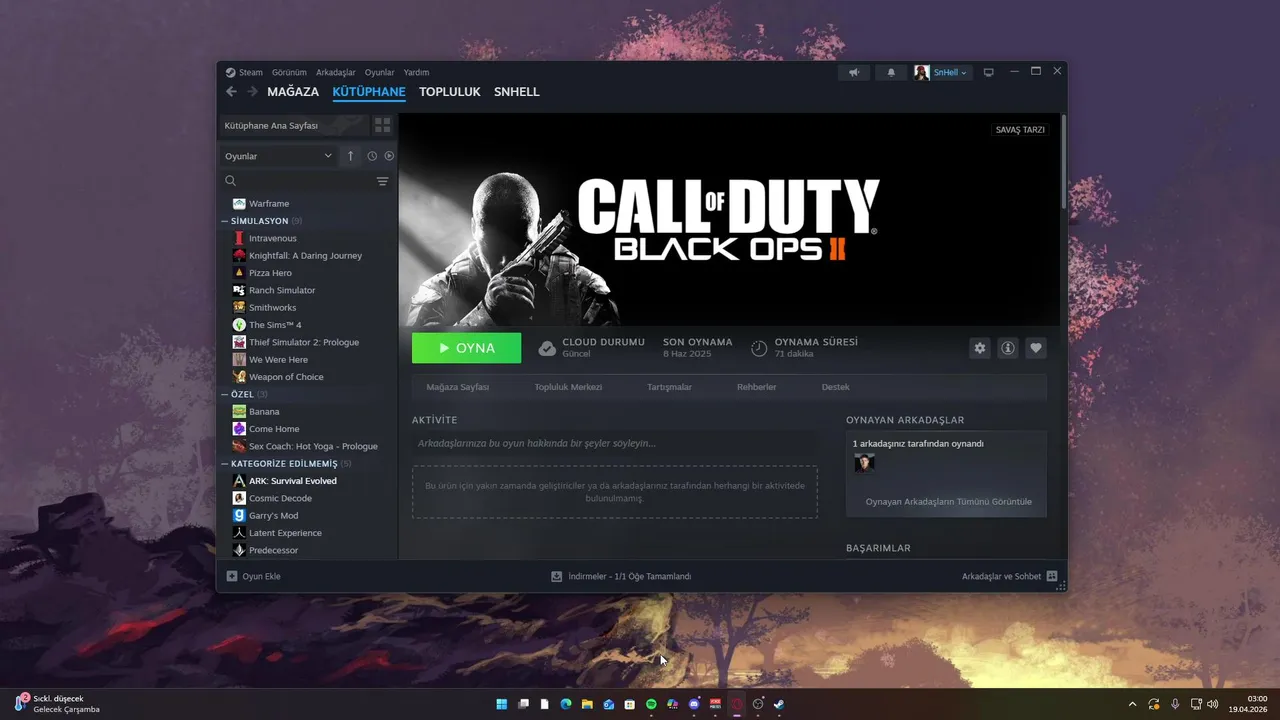
Task: Open the SNHELL profile tab
Action: click(x=517, y=92)
